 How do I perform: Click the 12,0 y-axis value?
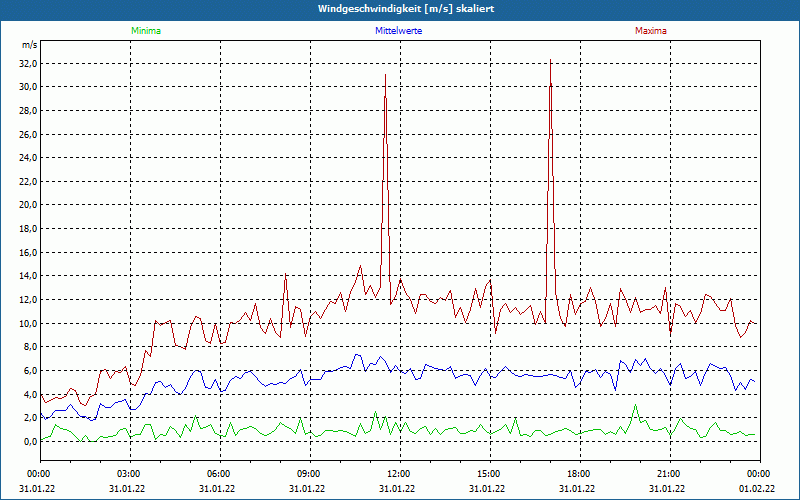pos(28,299)
